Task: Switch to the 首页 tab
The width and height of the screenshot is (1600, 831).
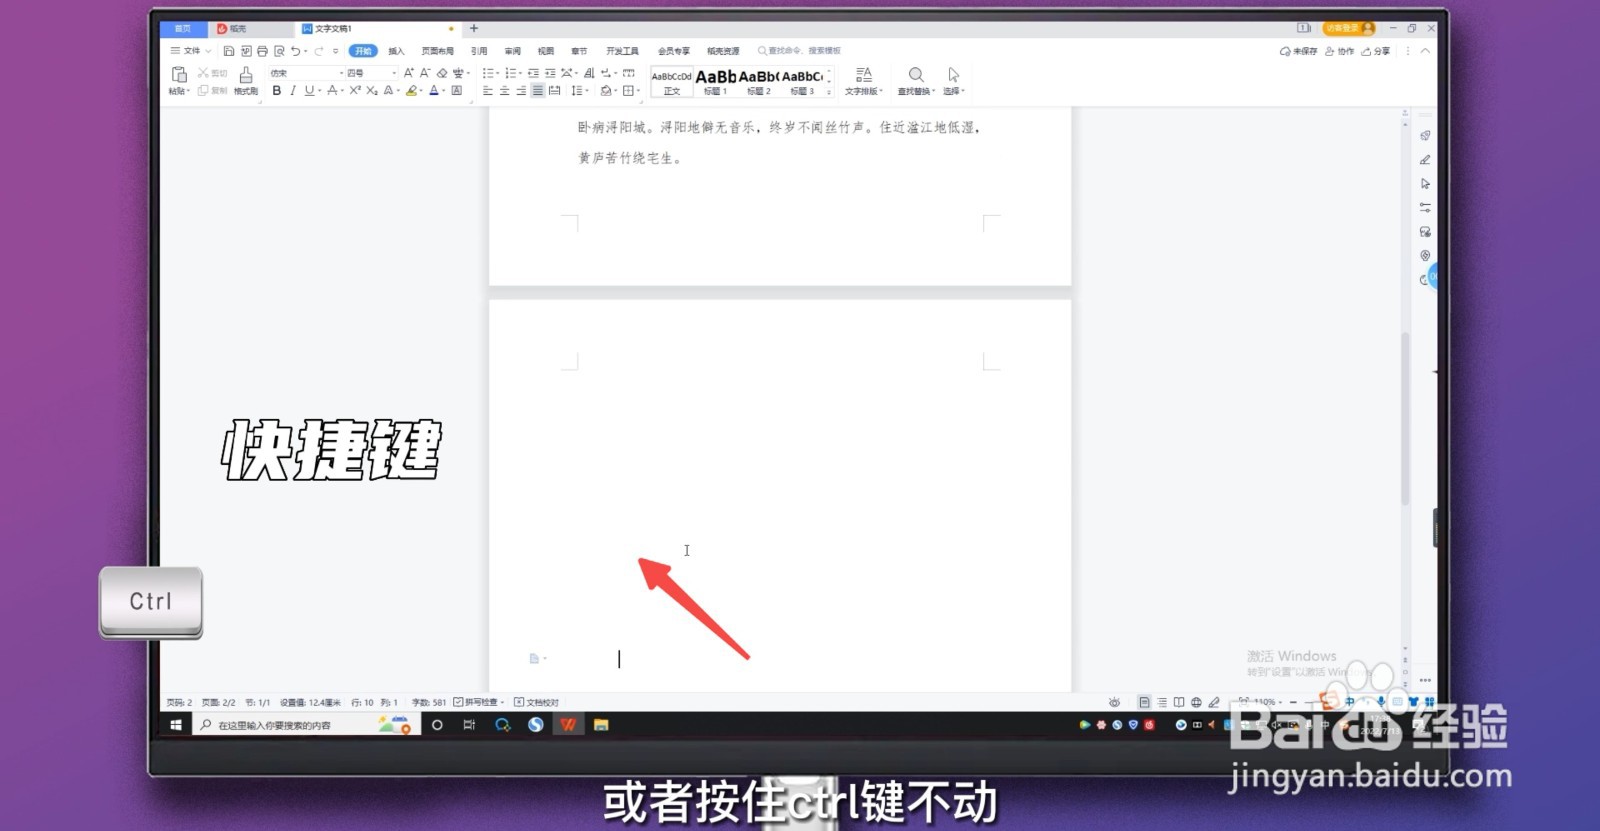Action: (183, 29)
